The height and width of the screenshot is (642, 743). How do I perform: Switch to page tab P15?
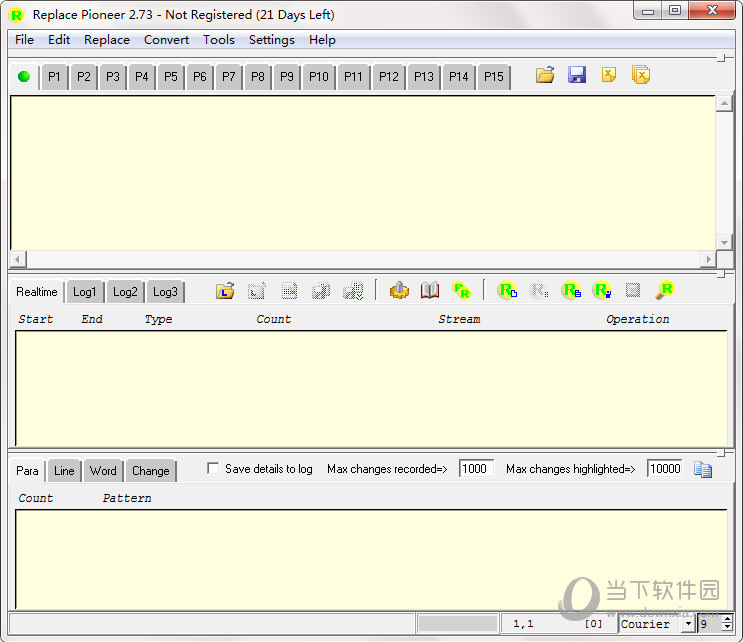493,77
